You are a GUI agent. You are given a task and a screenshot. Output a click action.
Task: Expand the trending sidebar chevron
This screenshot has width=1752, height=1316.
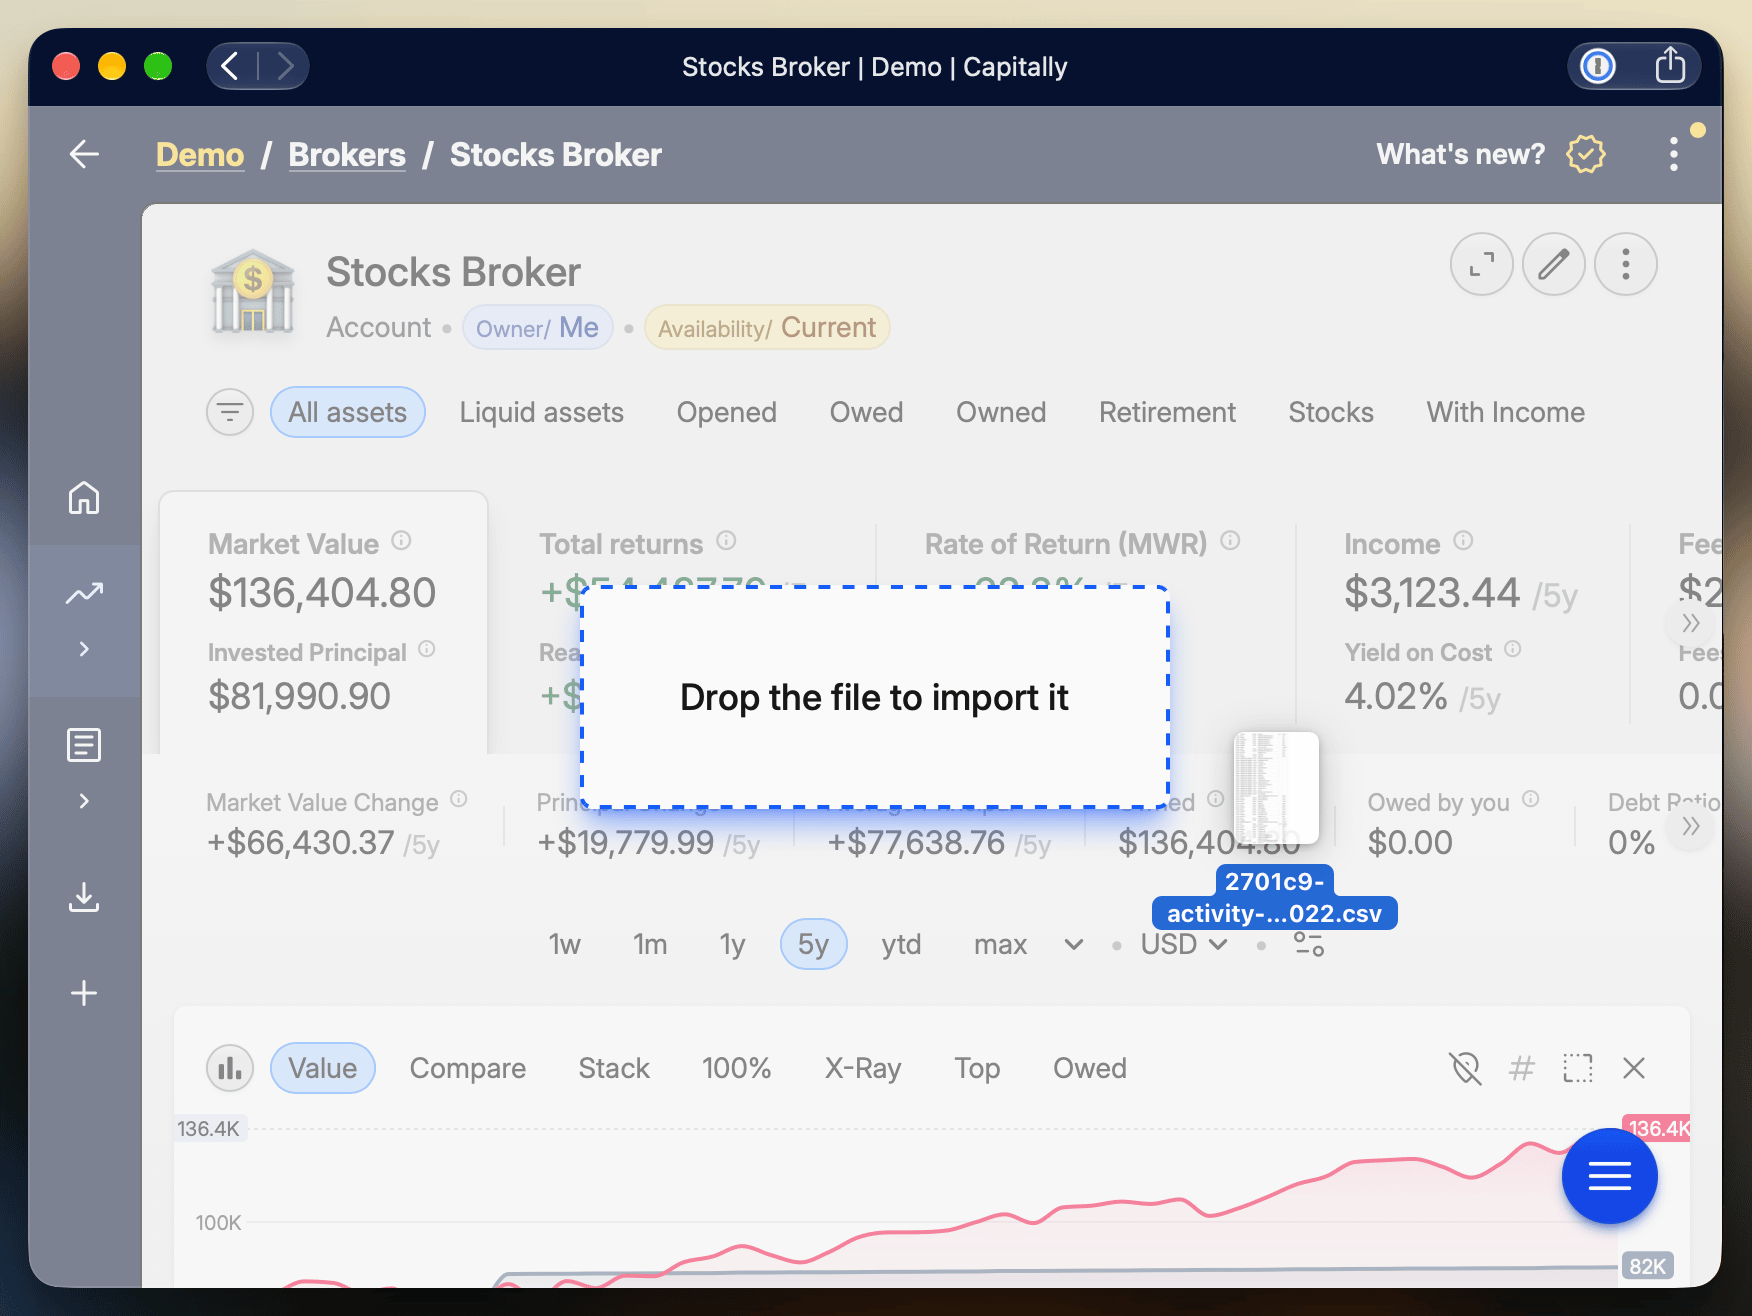click(x=84, y=649)
